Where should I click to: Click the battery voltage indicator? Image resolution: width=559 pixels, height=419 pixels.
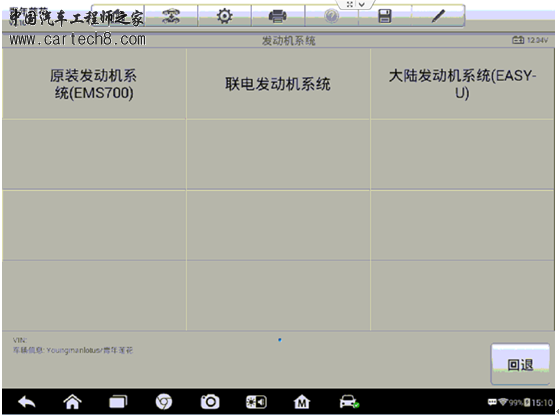(530, 40)
